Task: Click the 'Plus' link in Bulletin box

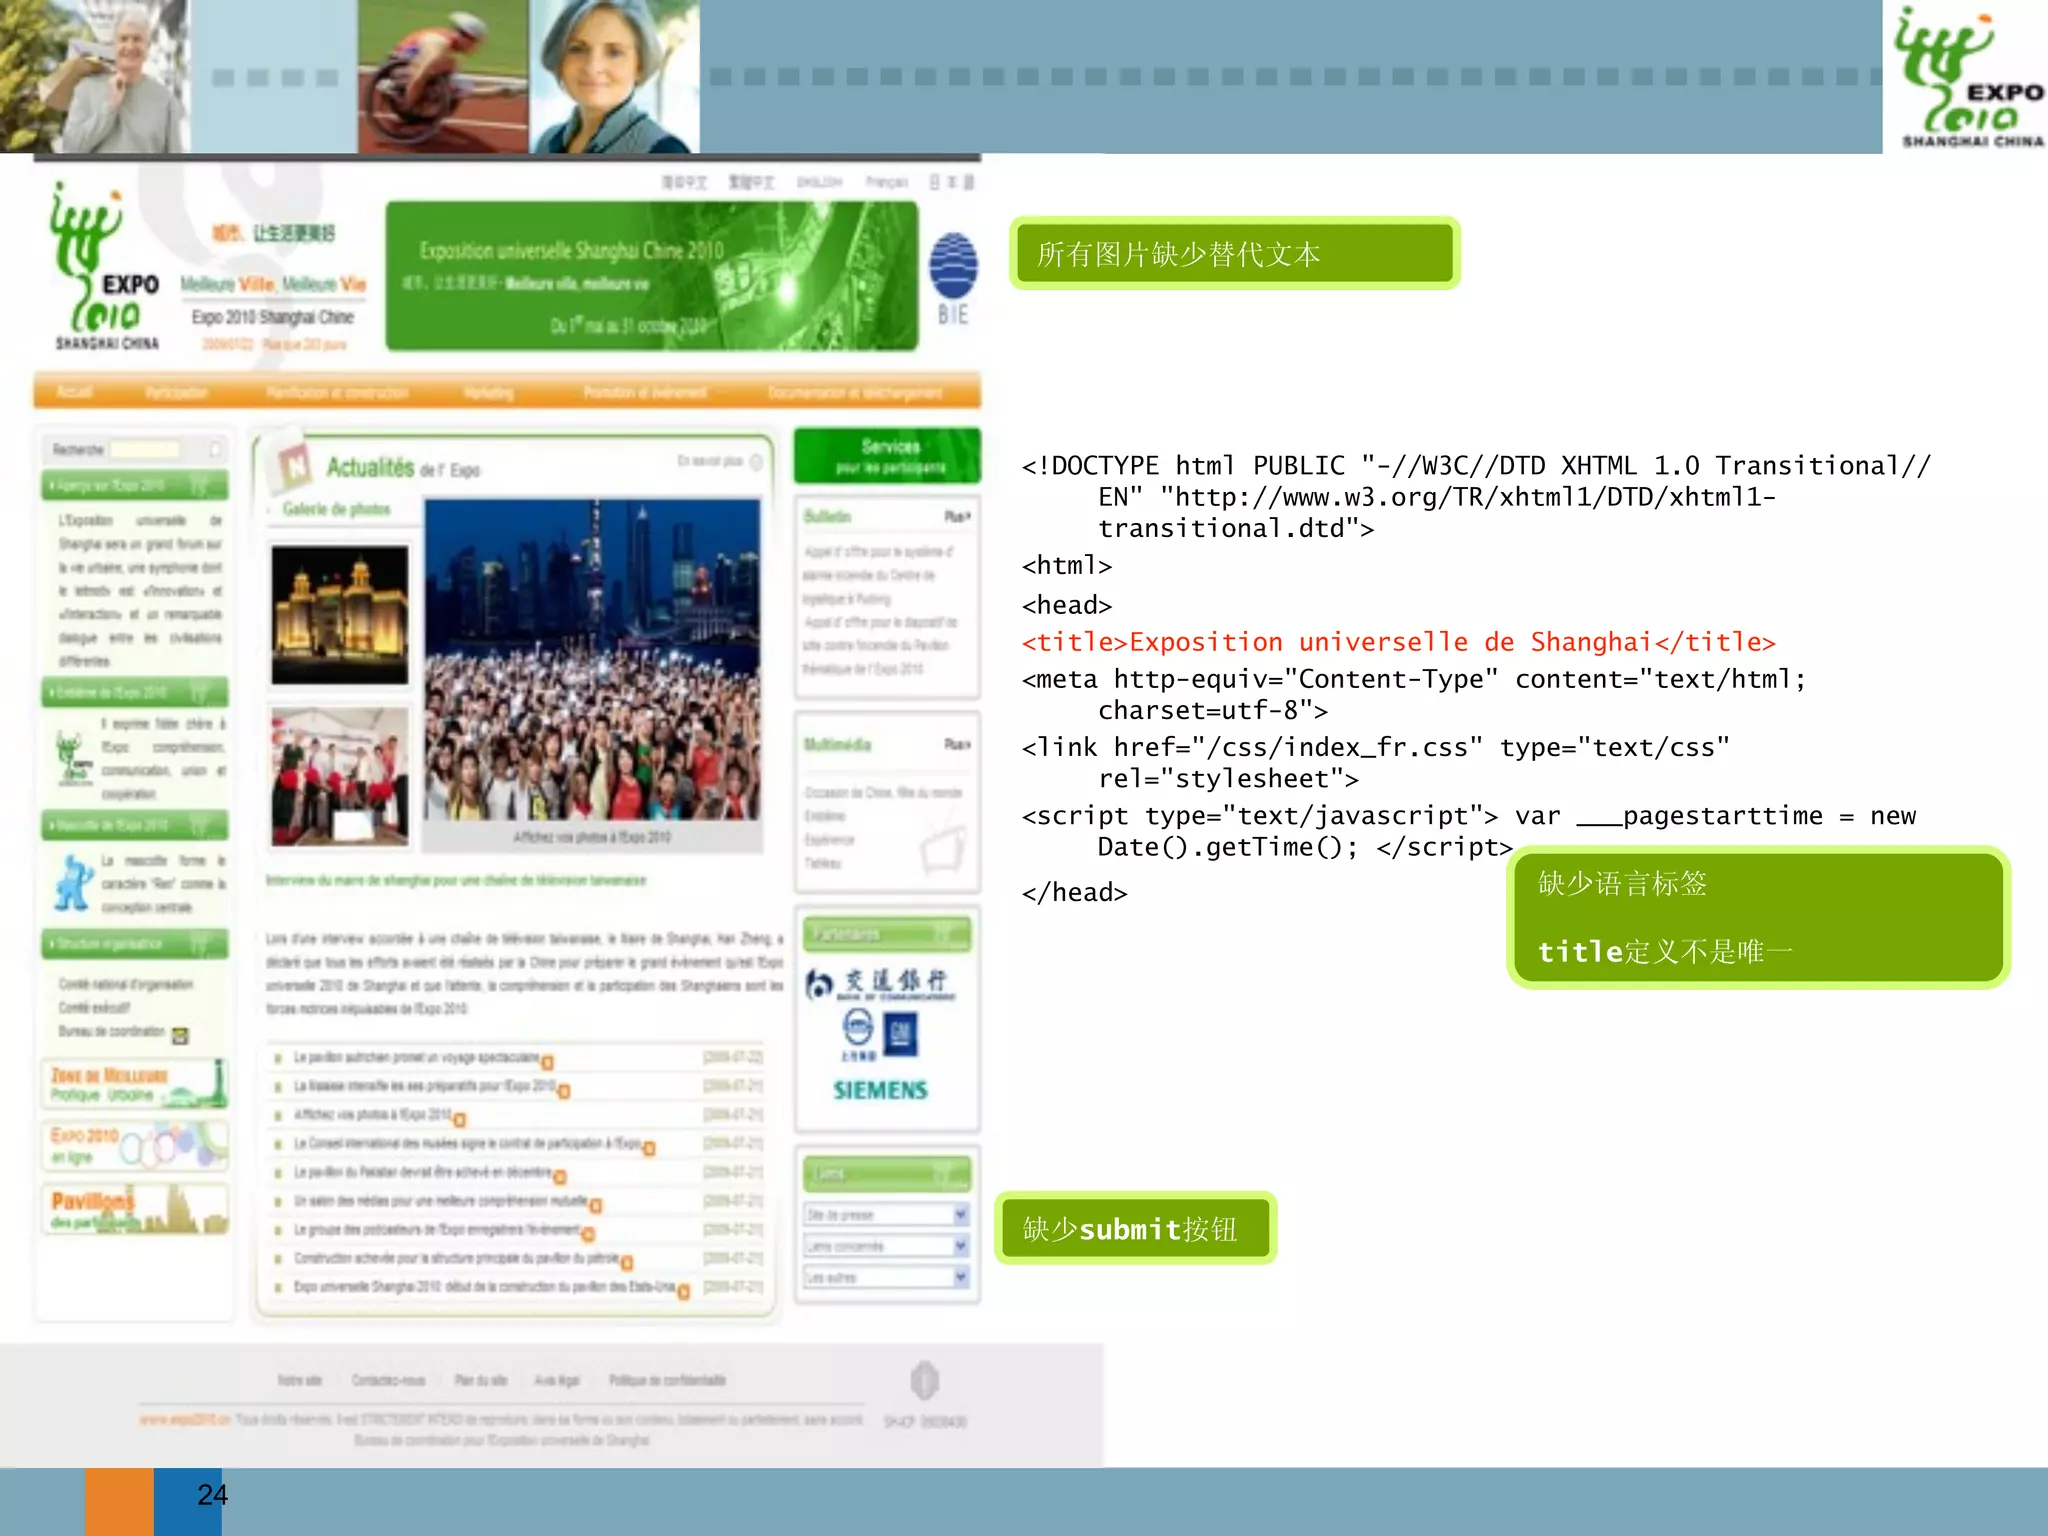Action: click(957, 517)
